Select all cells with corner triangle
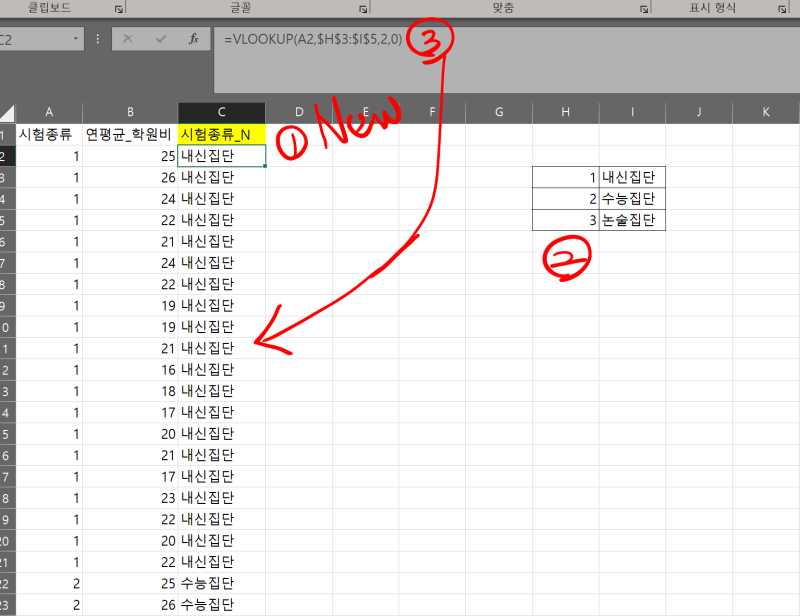 8,113
